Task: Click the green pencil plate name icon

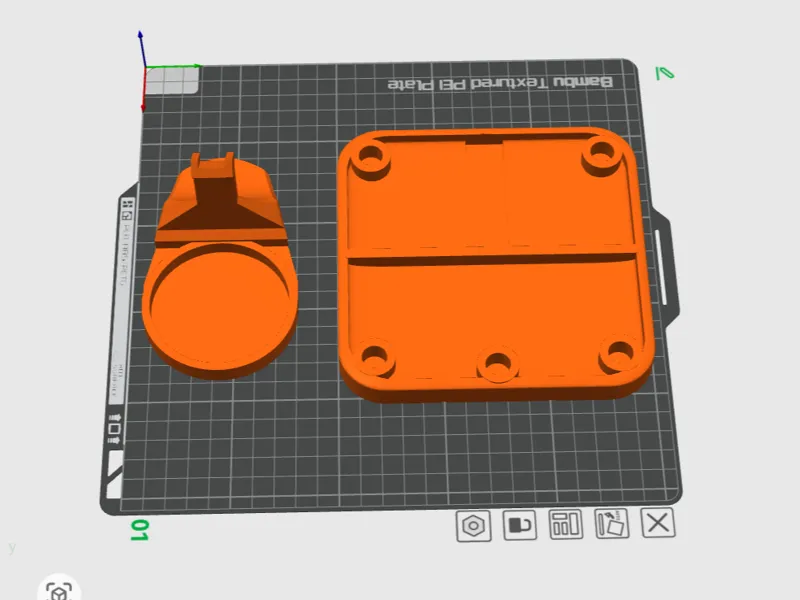Action: [664, 73]
